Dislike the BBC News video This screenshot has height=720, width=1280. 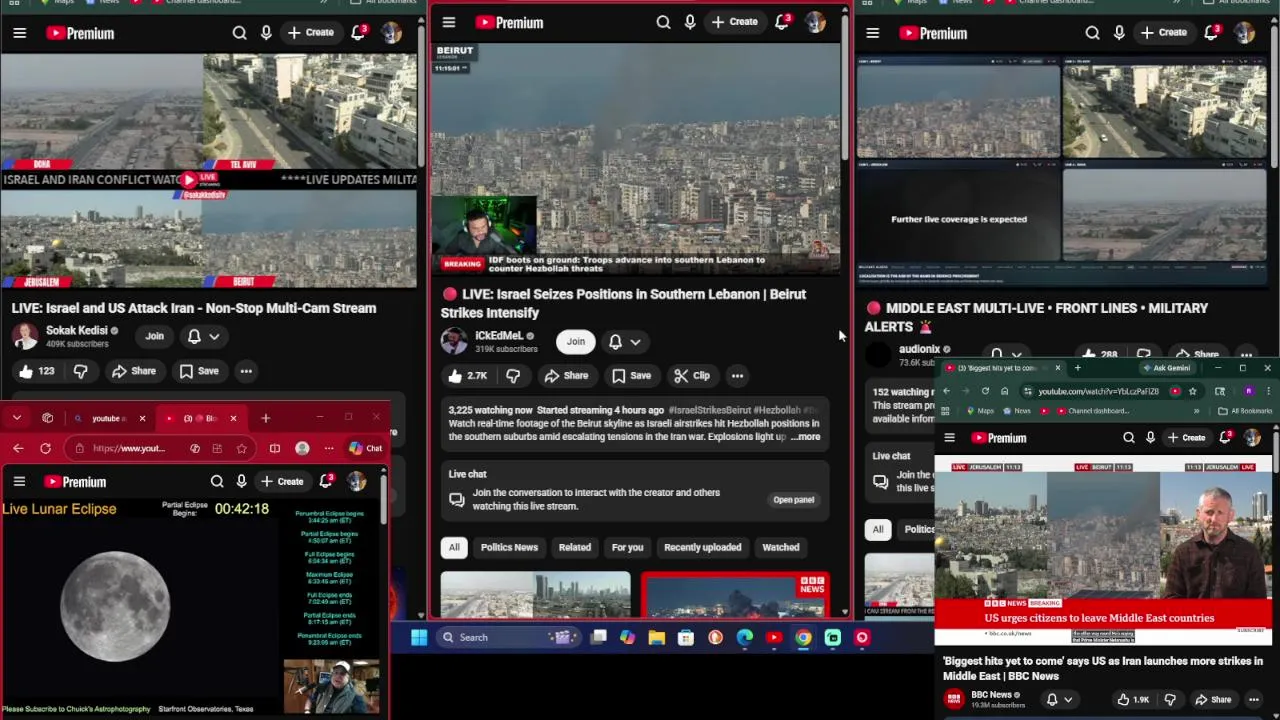(1170, 699)
